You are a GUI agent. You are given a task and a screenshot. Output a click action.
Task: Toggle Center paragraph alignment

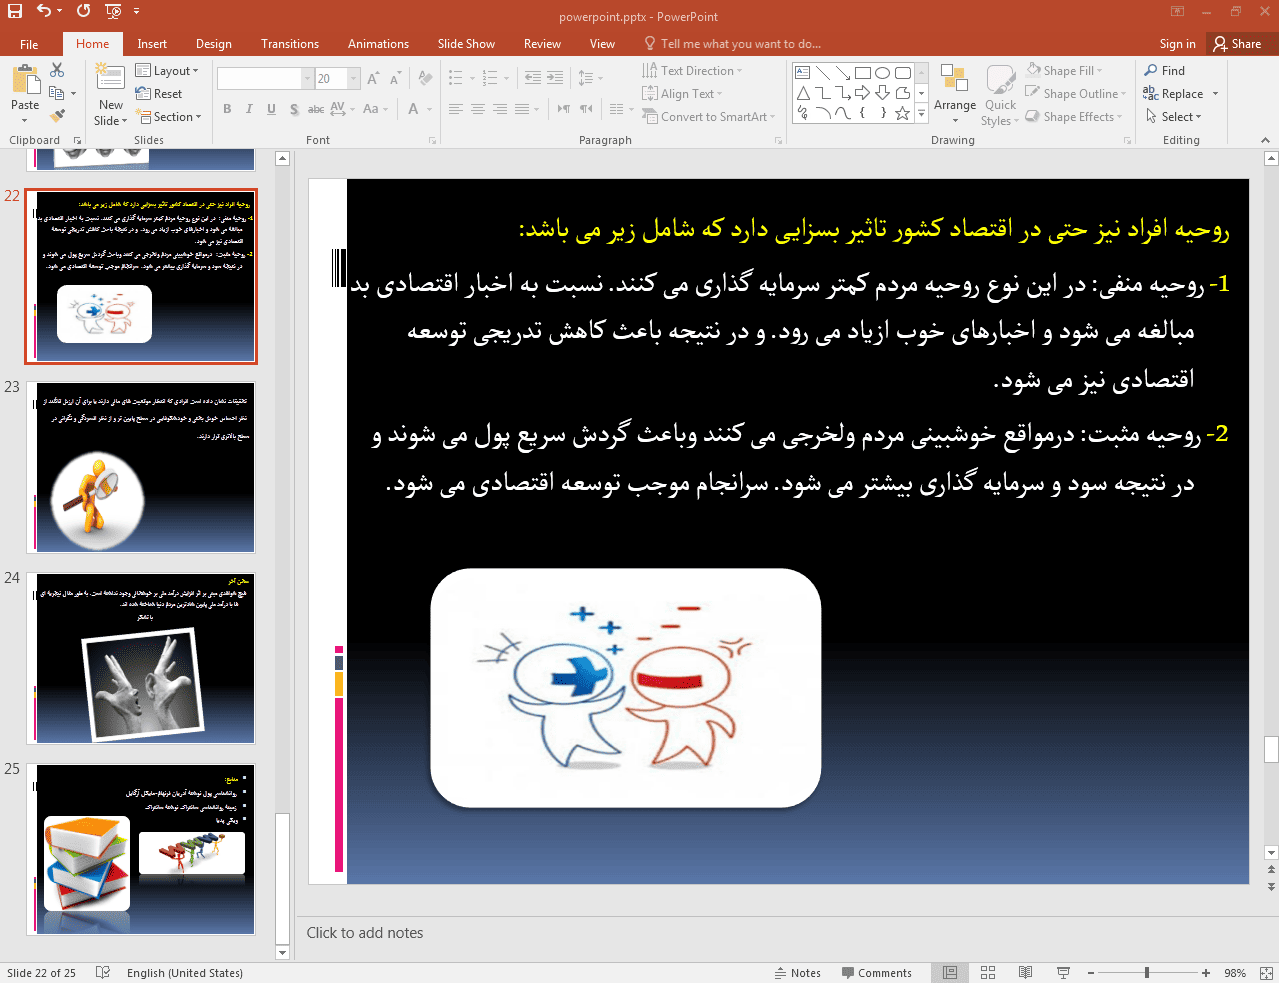[478, 109]
